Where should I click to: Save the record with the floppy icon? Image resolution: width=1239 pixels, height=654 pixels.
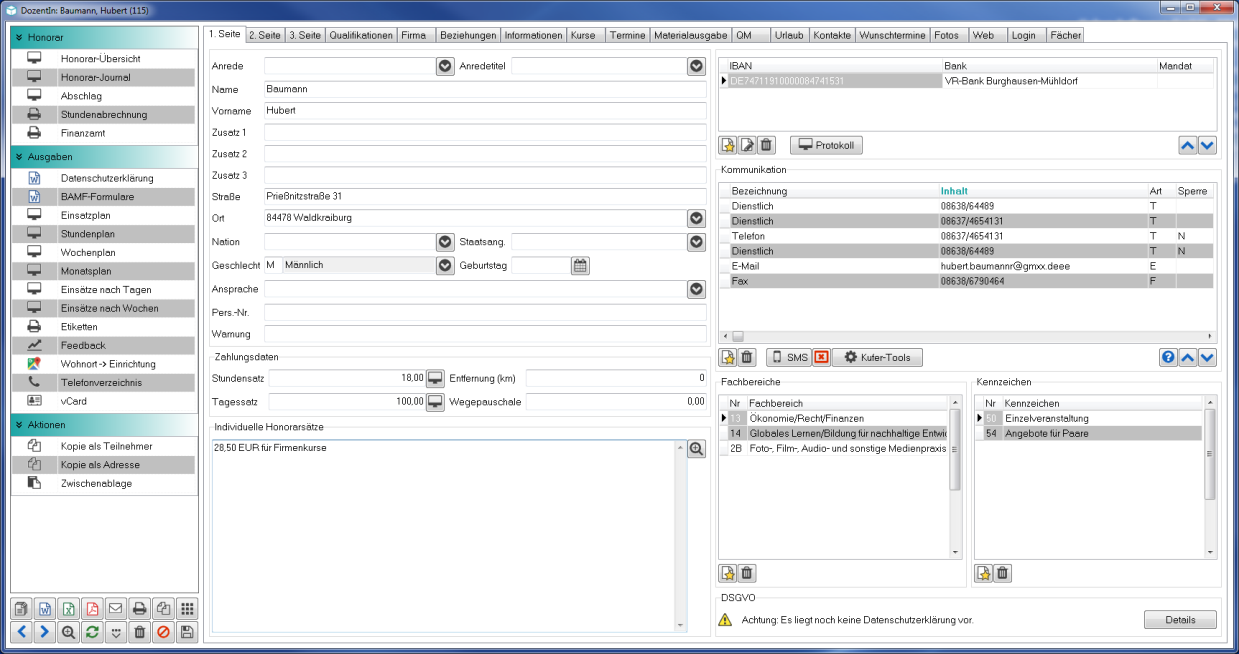pyautogui.click(x=187, y=632)
